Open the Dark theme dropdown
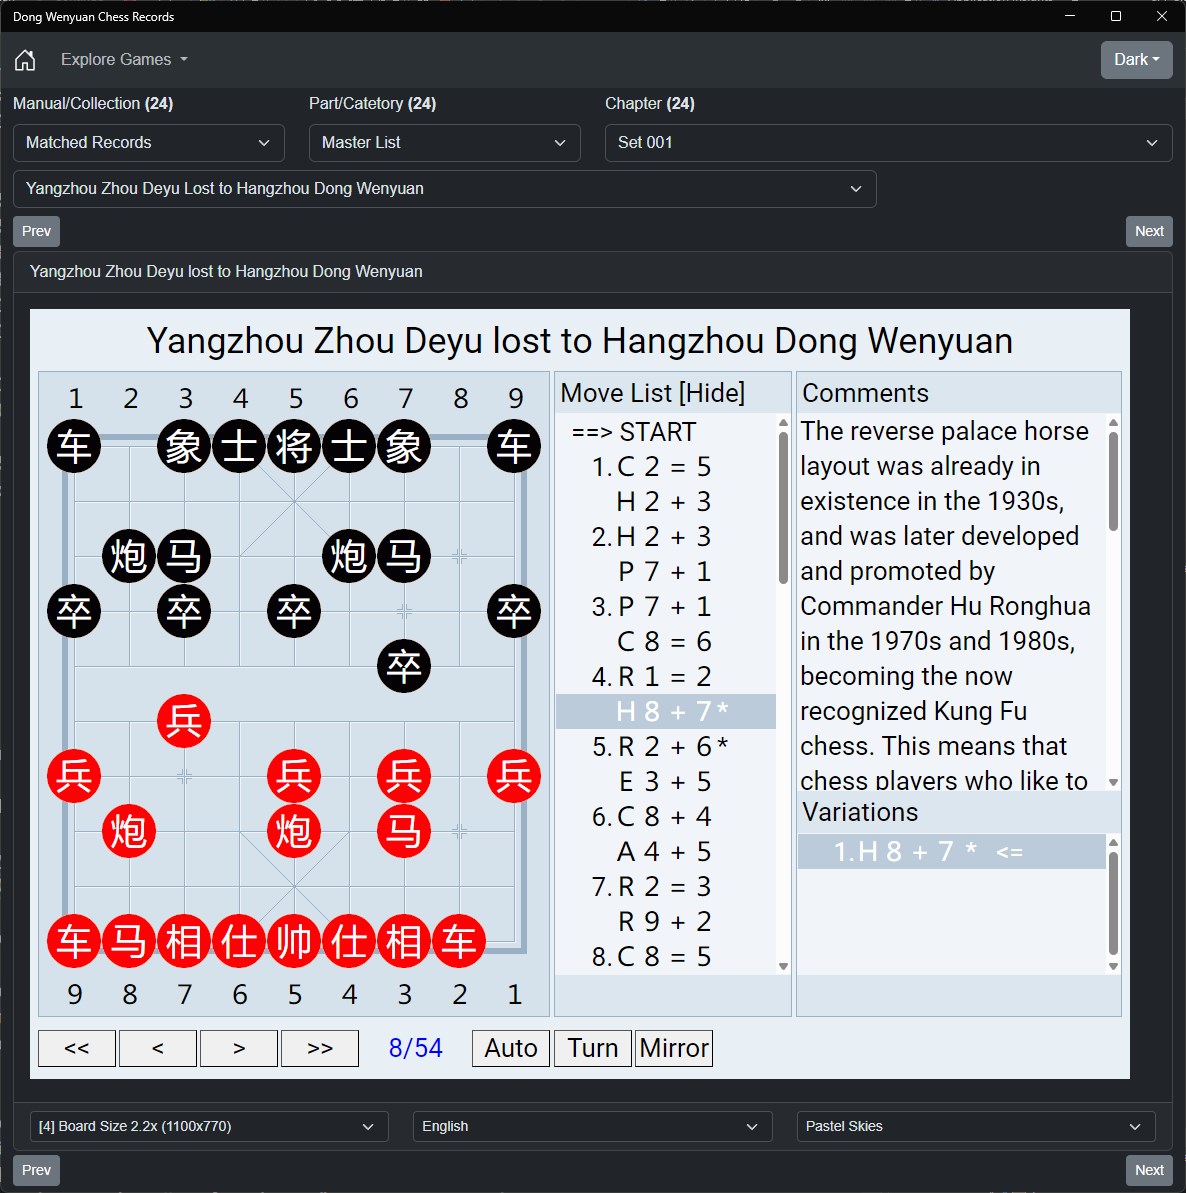 click(1136, 59)
